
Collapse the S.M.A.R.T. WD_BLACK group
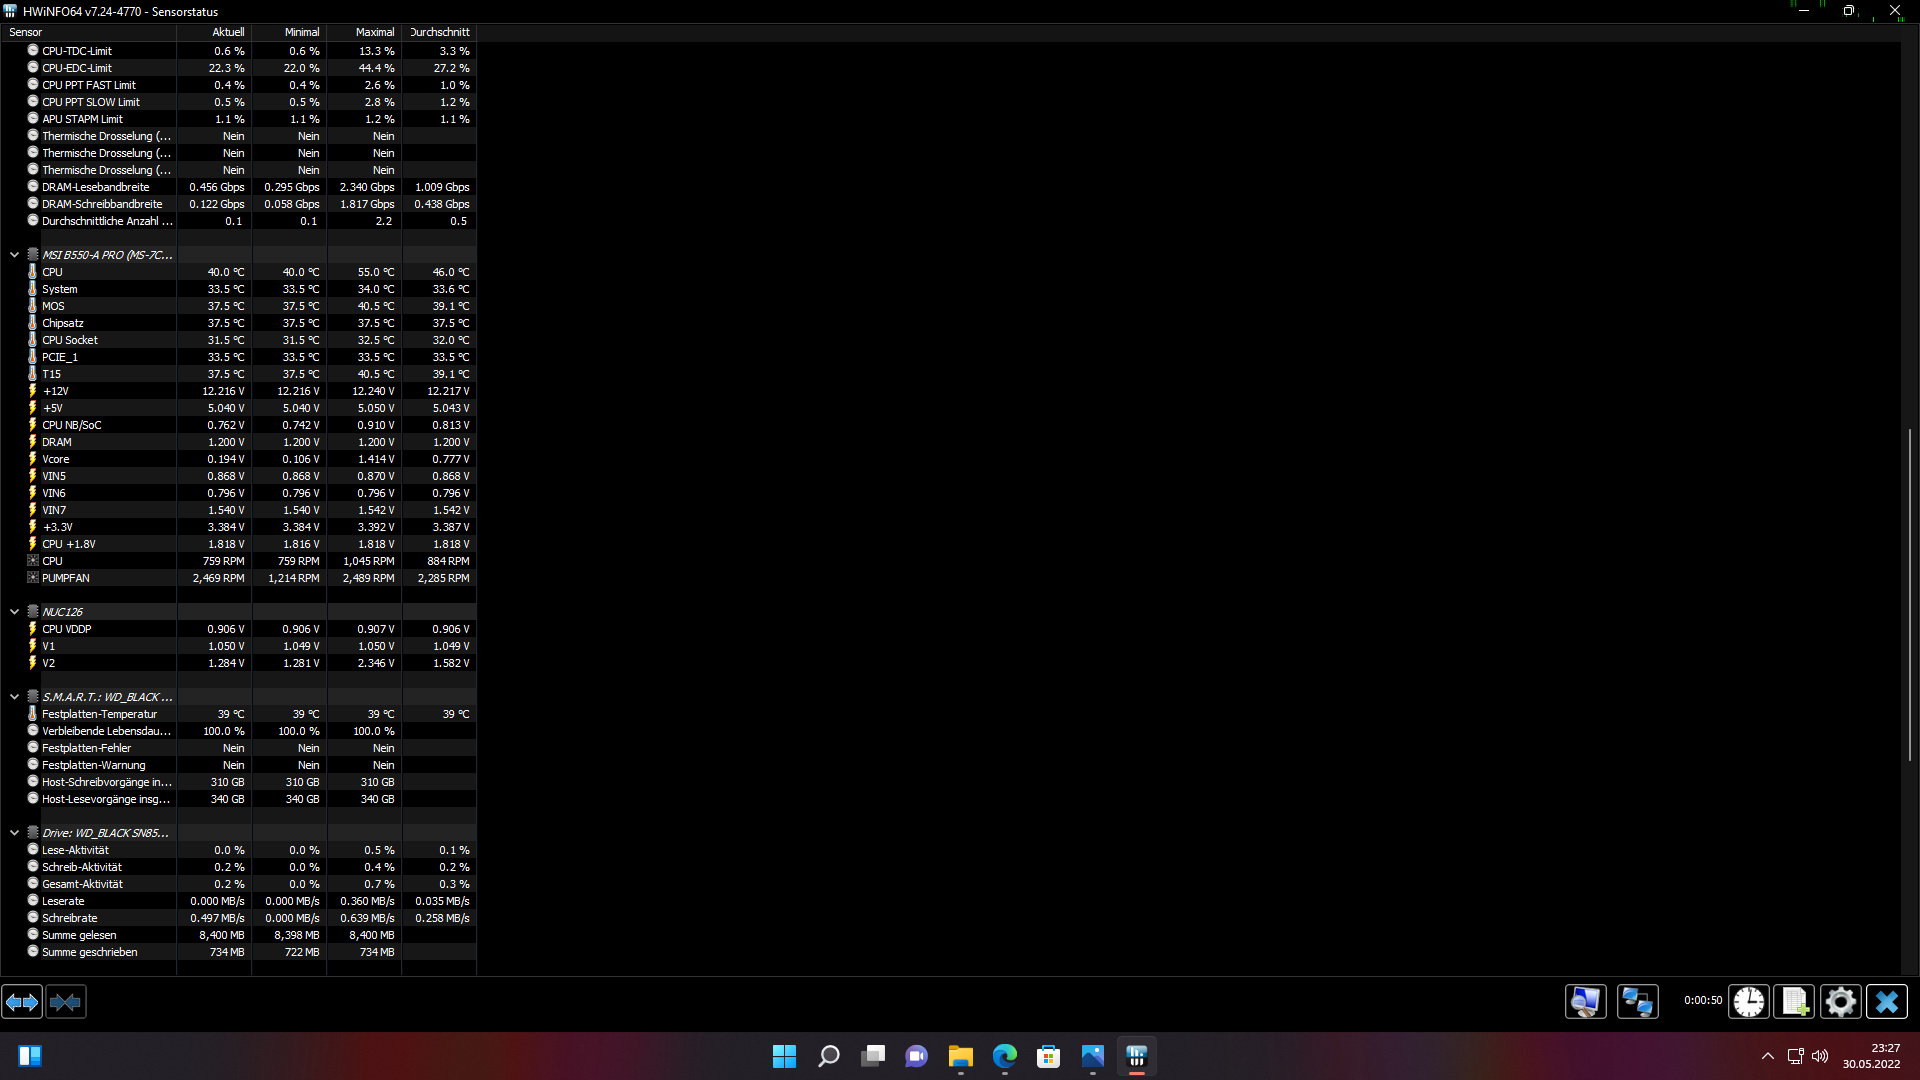[14, 697]
